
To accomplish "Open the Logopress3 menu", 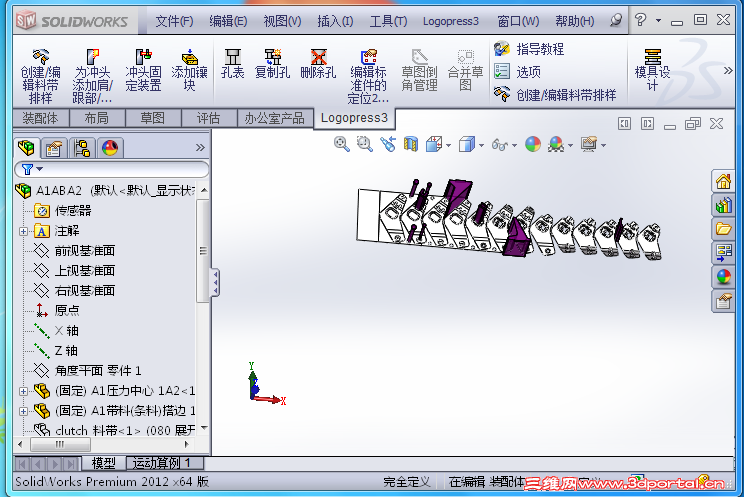I will [x=451, y=21].
